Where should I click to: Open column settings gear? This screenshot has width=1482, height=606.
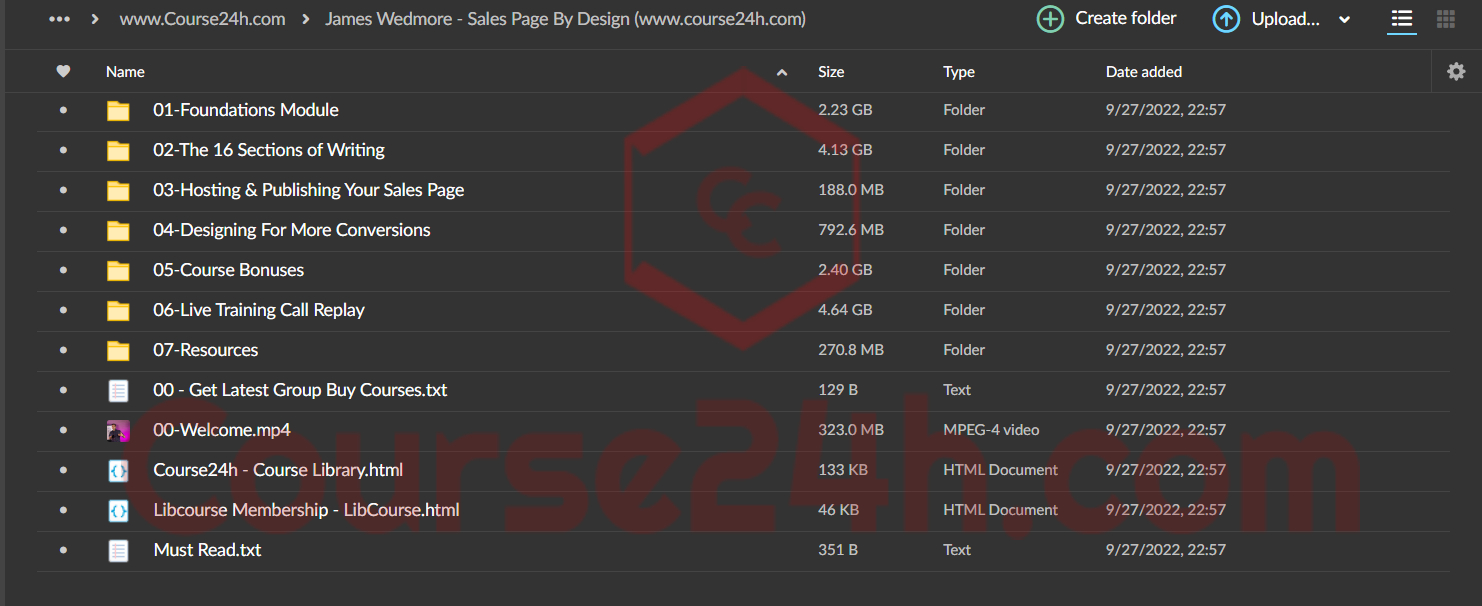[x=1456, y=72]
